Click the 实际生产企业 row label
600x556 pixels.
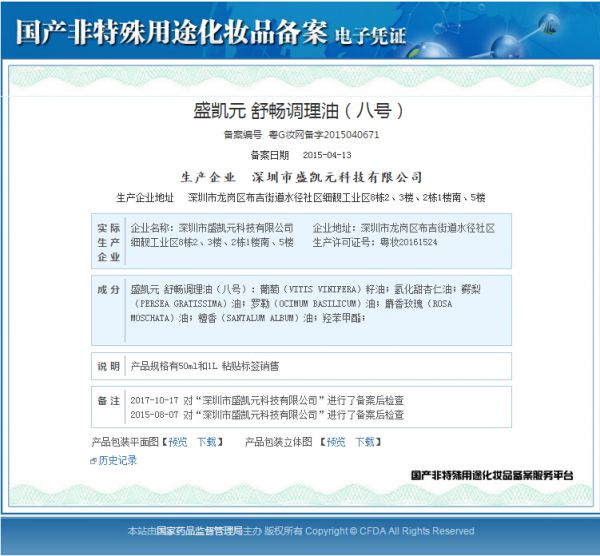(x=109, y=242)
